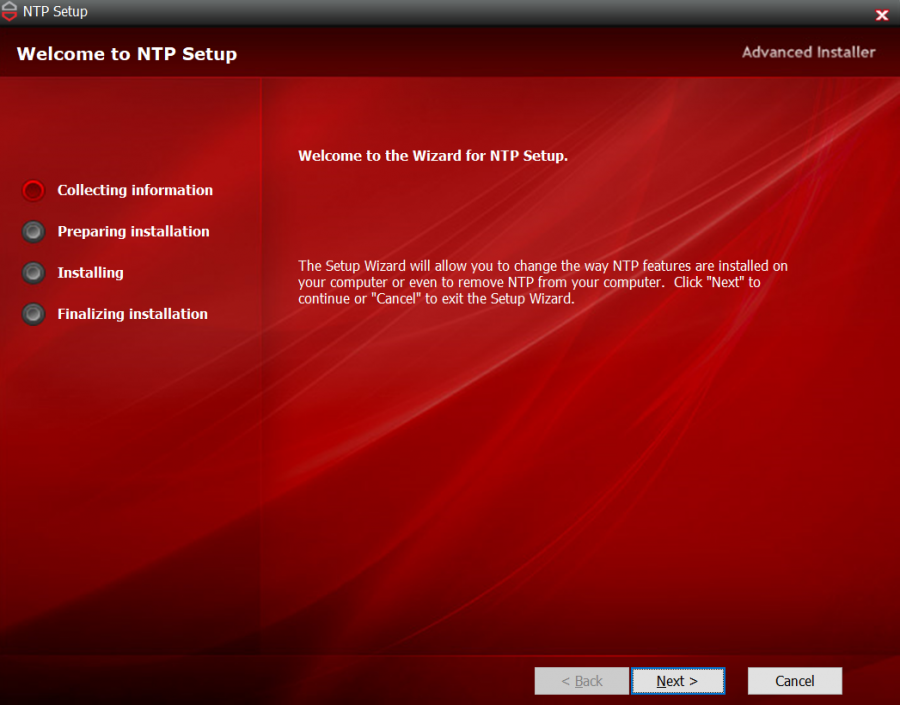Open the Advanced Installer branding link
Image resolution: width=900 pixels, height=705 pixels.
[808, 52]
